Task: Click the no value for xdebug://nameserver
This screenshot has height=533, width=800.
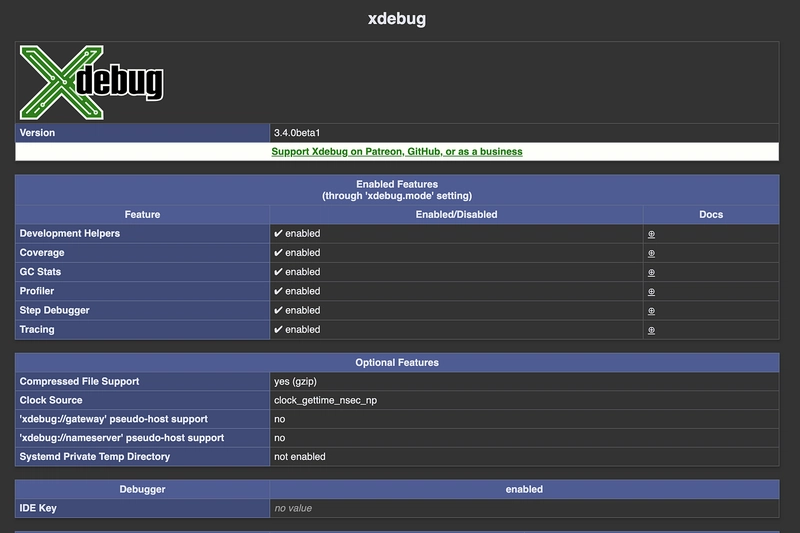Action: point(280,438)
